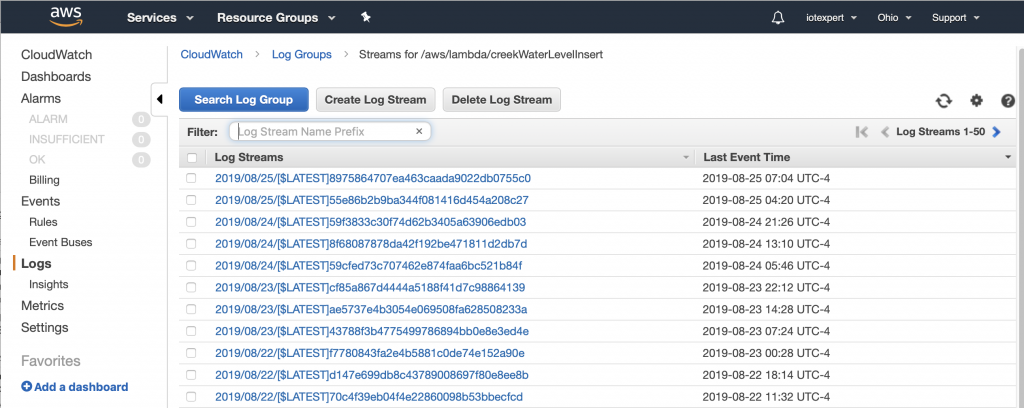Go to previous page of log streams
Viewport: 1024px width, 408px height.
885,132
